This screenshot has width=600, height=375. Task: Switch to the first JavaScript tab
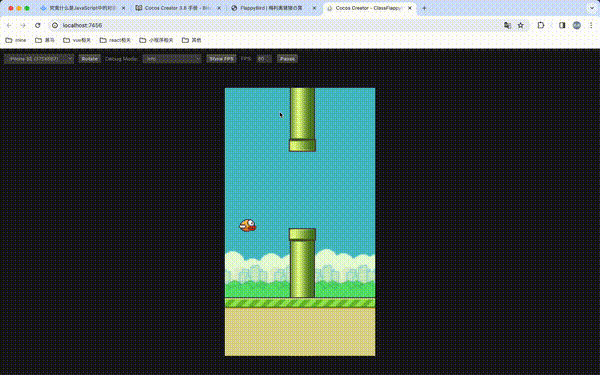pos(82,8)
